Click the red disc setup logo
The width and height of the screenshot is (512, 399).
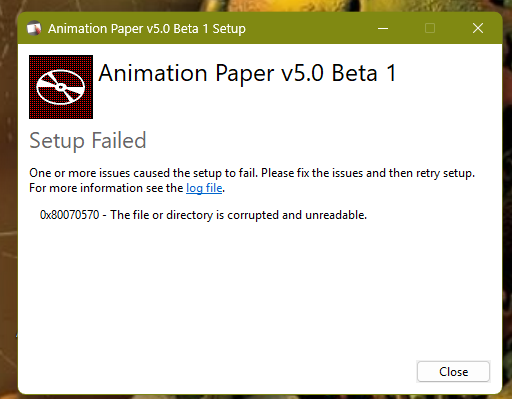[61, 87]
